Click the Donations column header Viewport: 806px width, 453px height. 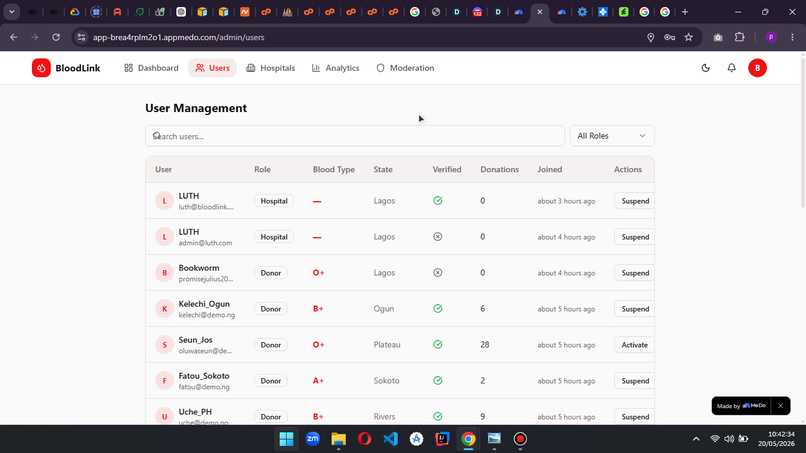[x=499, y=169]
